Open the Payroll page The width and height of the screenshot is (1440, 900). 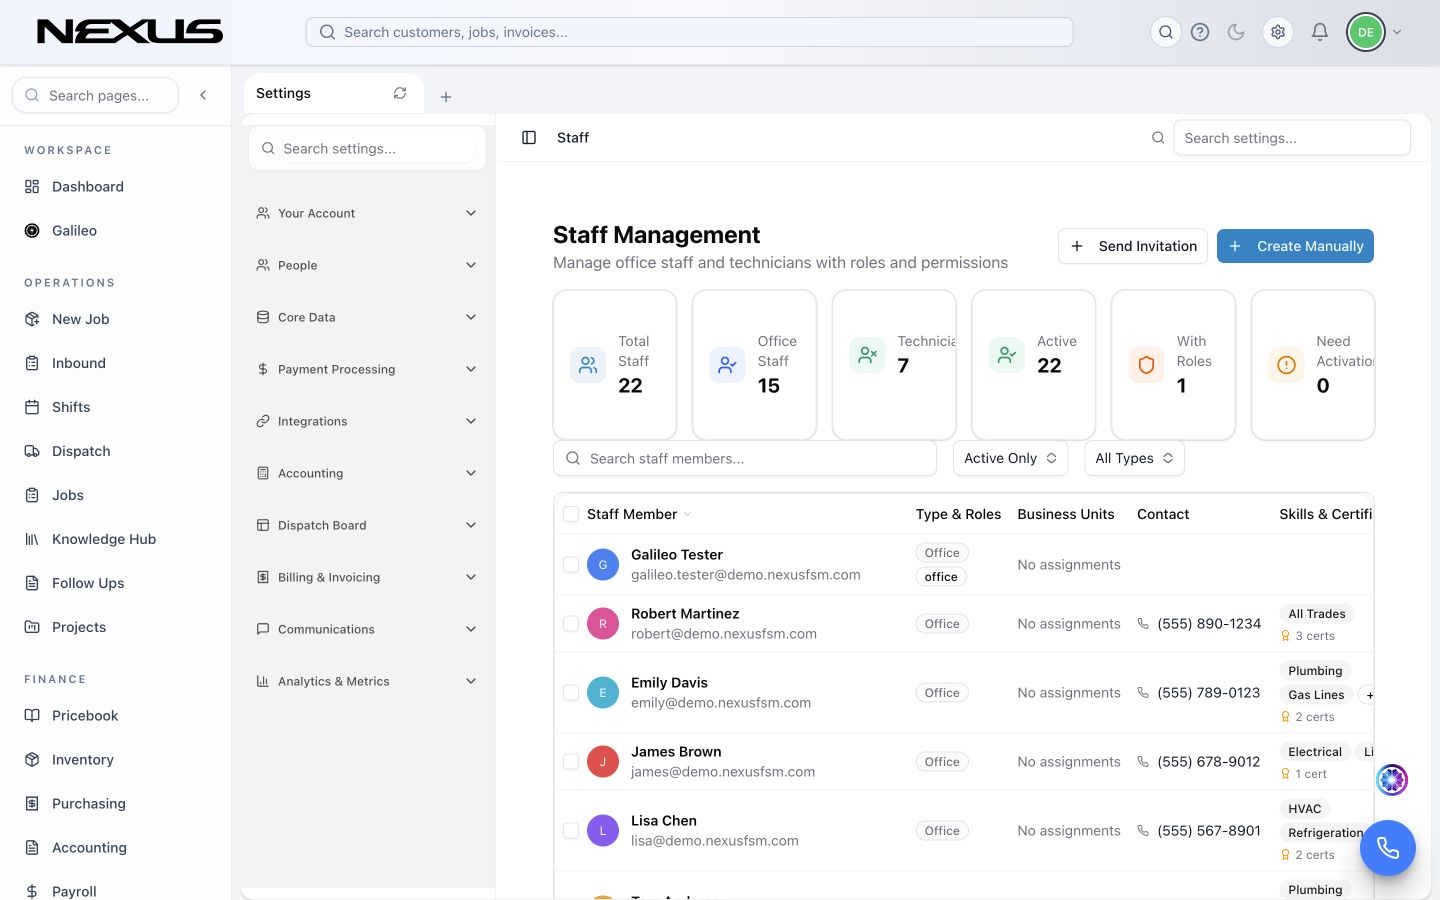pyautogui.click(x=74, y=891)
